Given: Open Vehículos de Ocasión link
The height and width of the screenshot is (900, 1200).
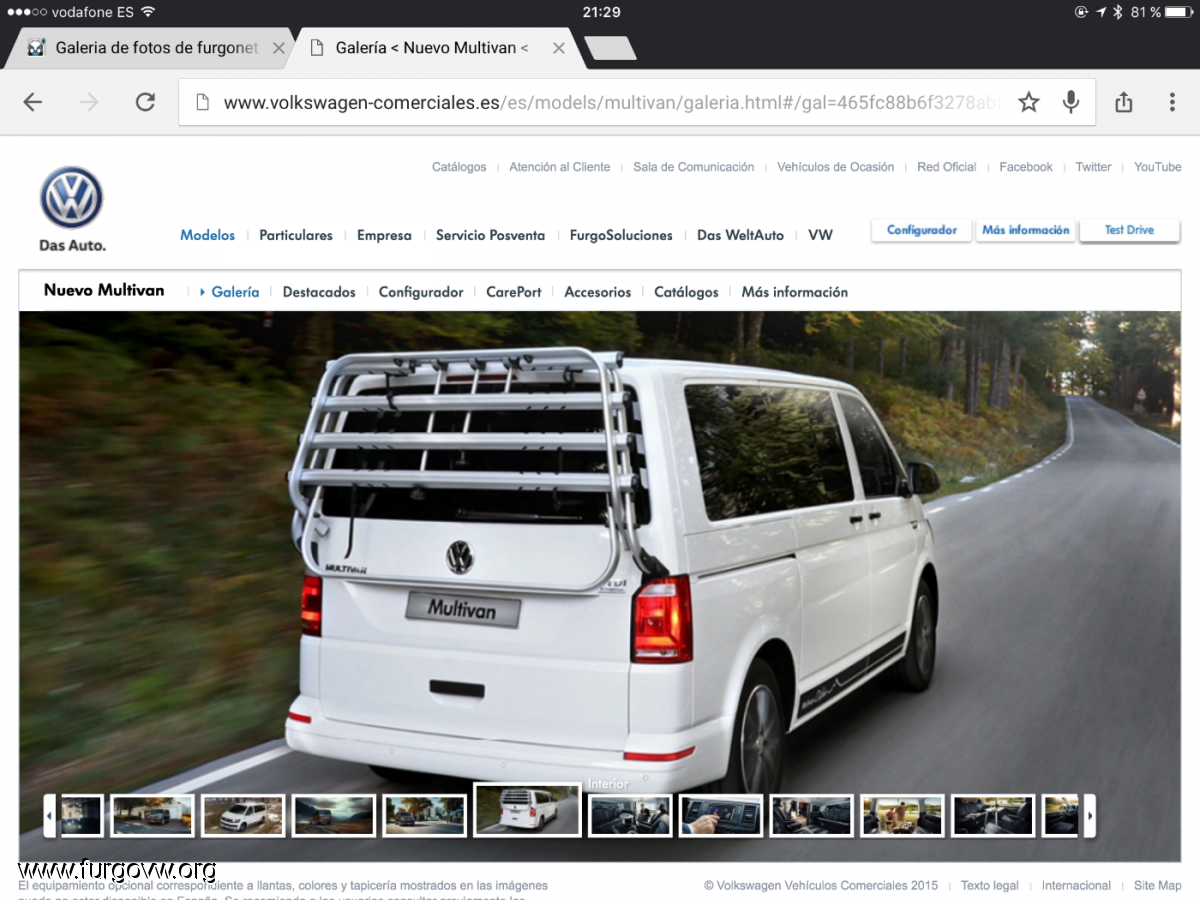Looking at the screenshot, I should (836, 167).
